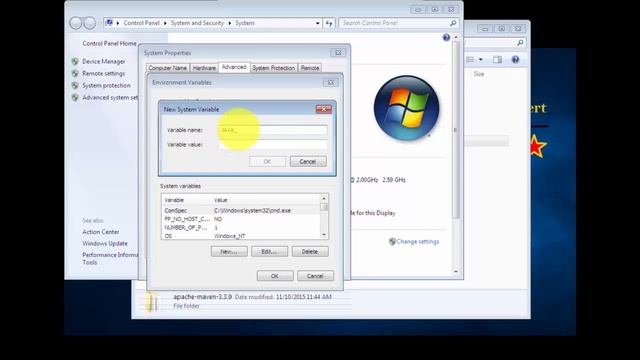Viewport: 640px width, 360px height.
Task: Click search magnifier in Control Panel
Action: pyautogui.click(x=453, y=23)
